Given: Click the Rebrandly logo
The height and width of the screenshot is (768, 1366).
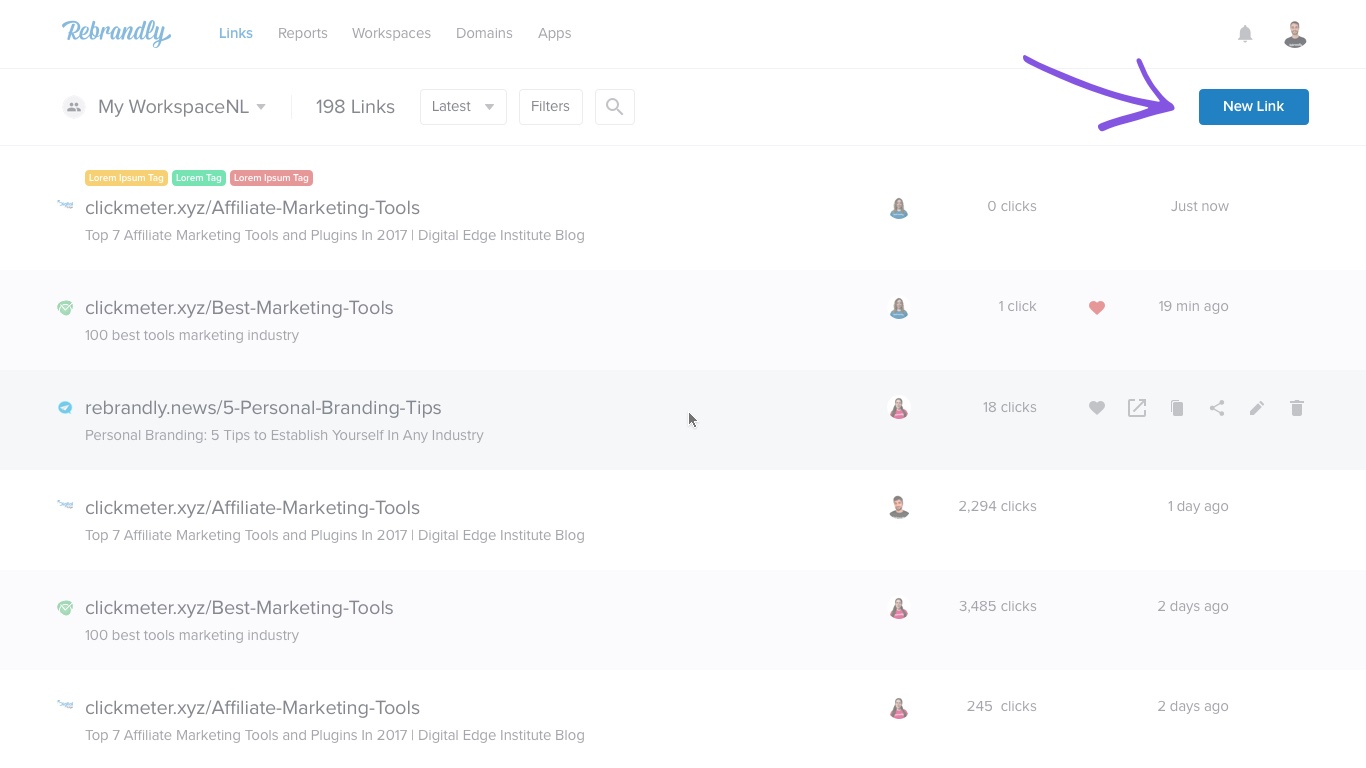Looking at the screenshot, I should [x=116, y=33].
